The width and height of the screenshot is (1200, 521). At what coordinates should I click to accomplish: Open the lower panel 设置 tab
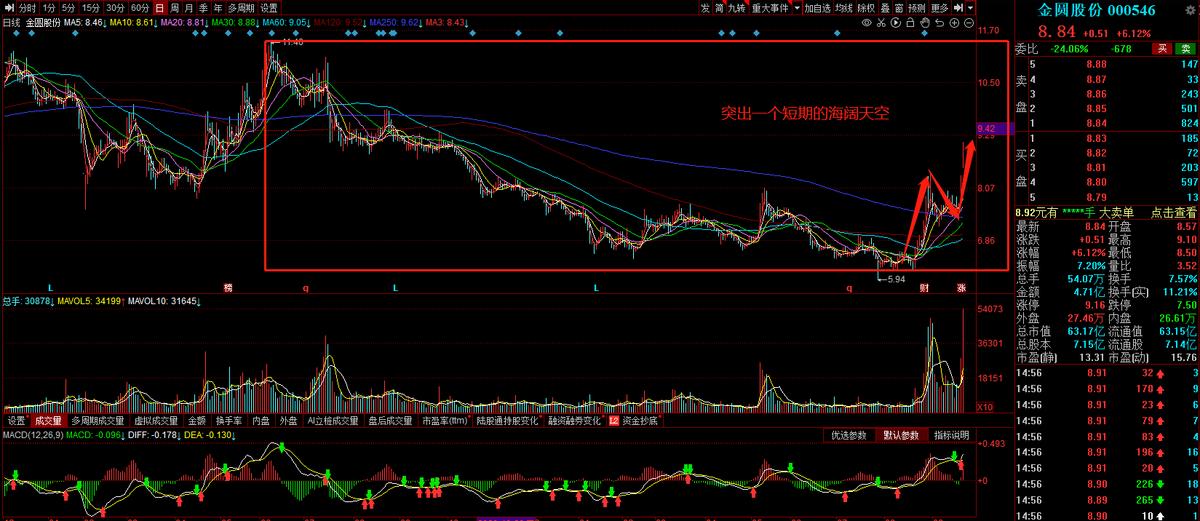click(16, 421)
